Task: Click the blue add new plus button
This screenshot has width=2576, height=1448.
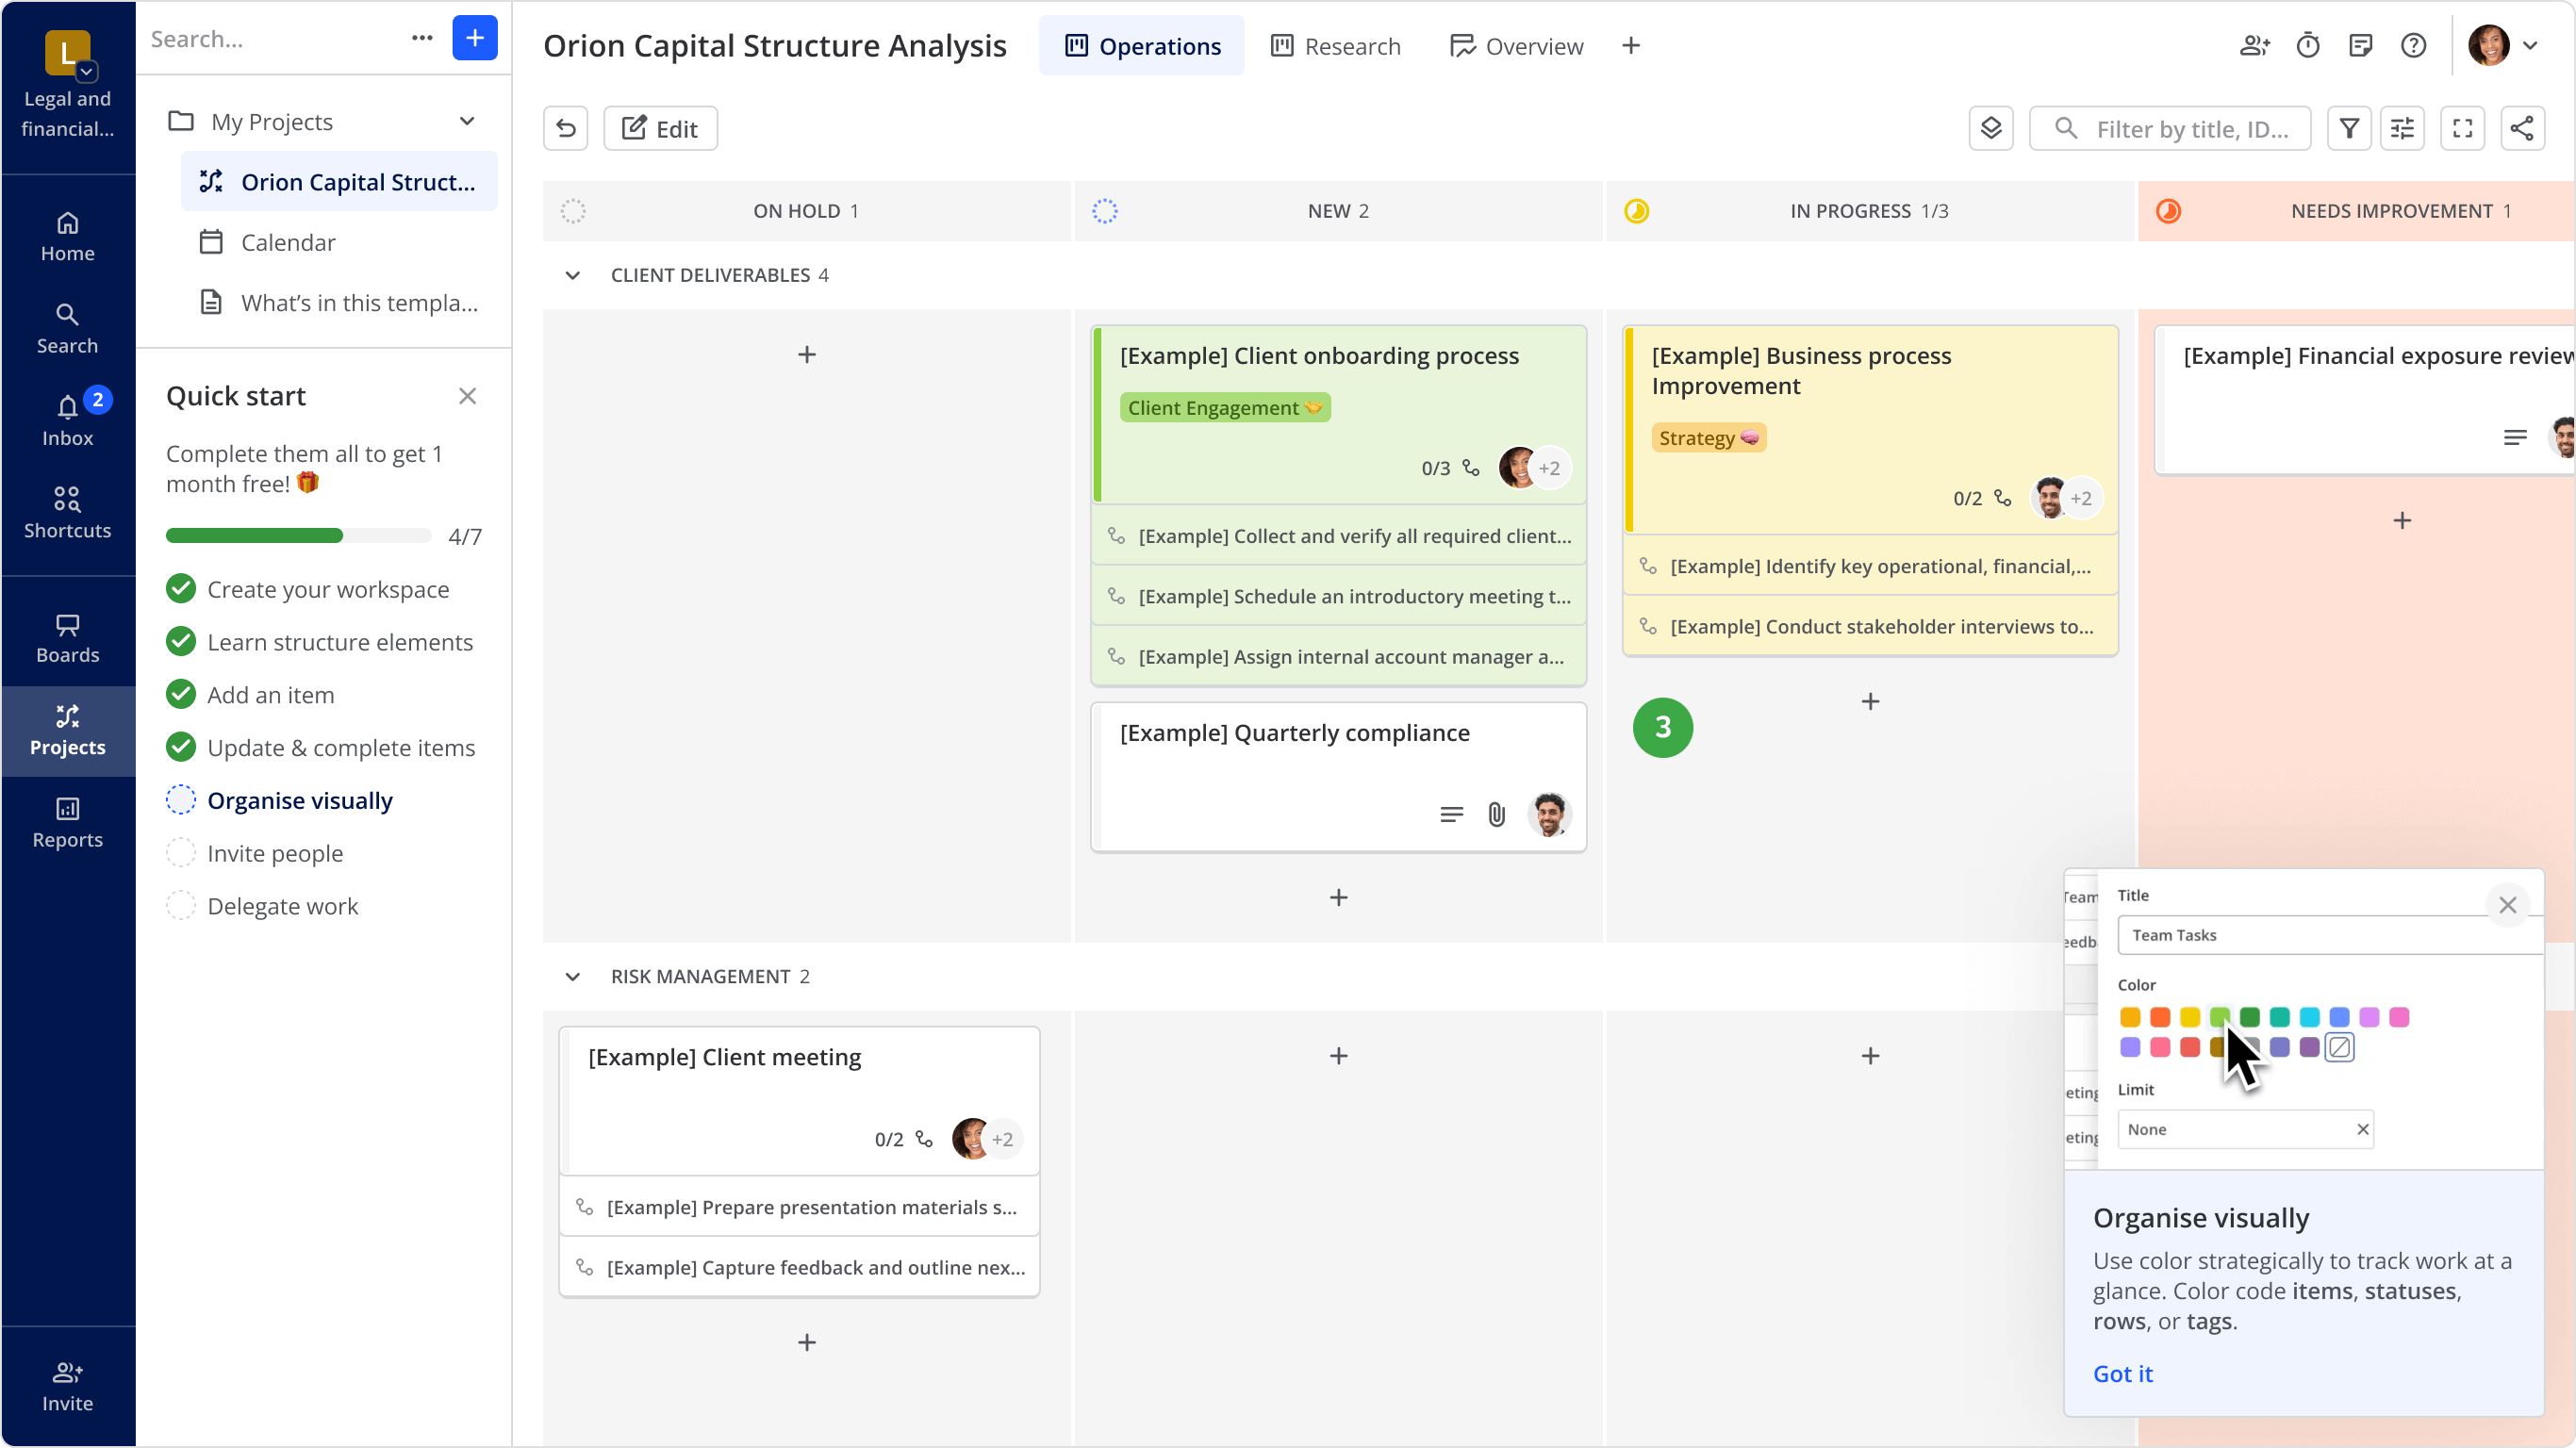Action: 474,38
